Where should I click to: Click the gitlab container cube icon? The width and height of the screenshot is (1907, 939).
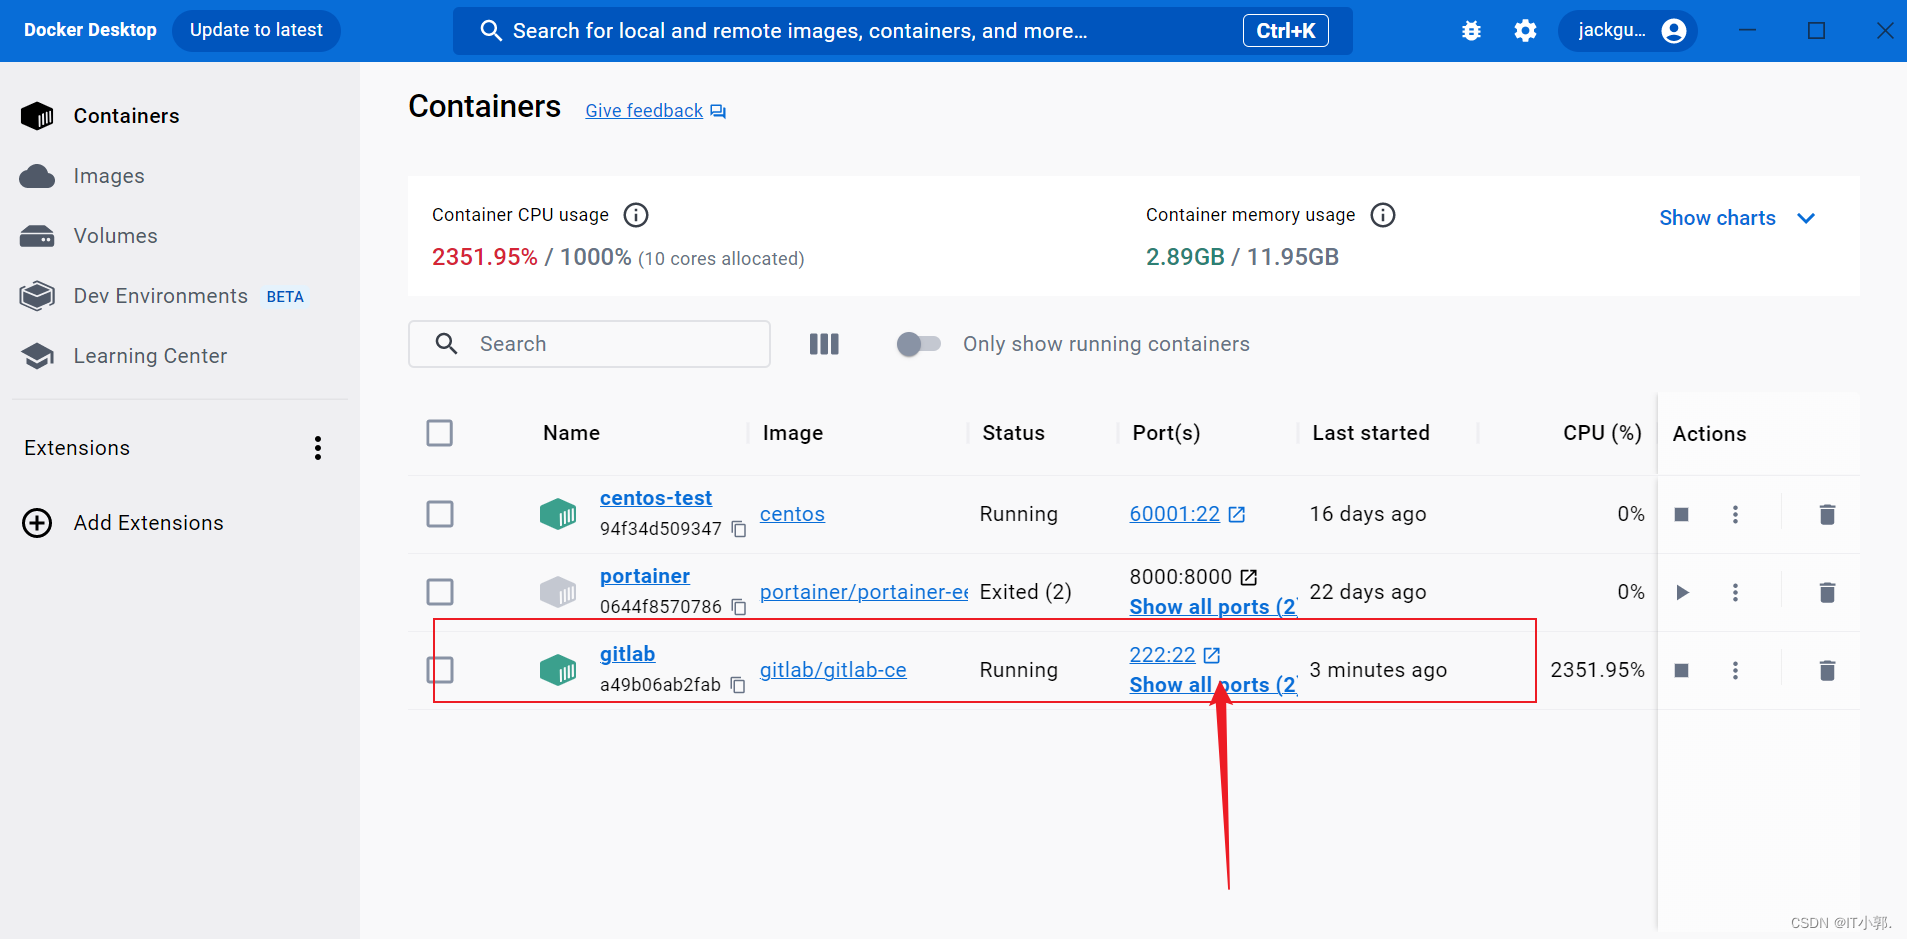pos(558,670)
